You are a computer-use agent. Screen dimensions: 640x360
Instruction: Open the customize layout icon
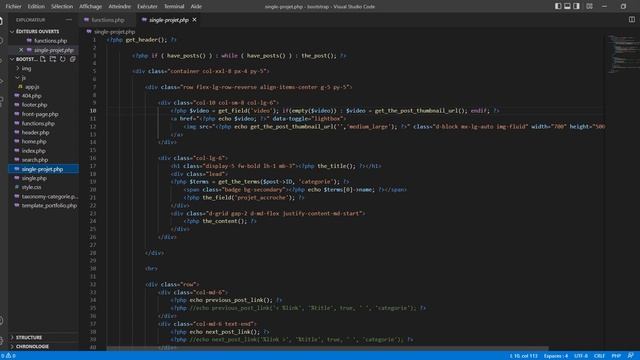[x=589, y=6]
